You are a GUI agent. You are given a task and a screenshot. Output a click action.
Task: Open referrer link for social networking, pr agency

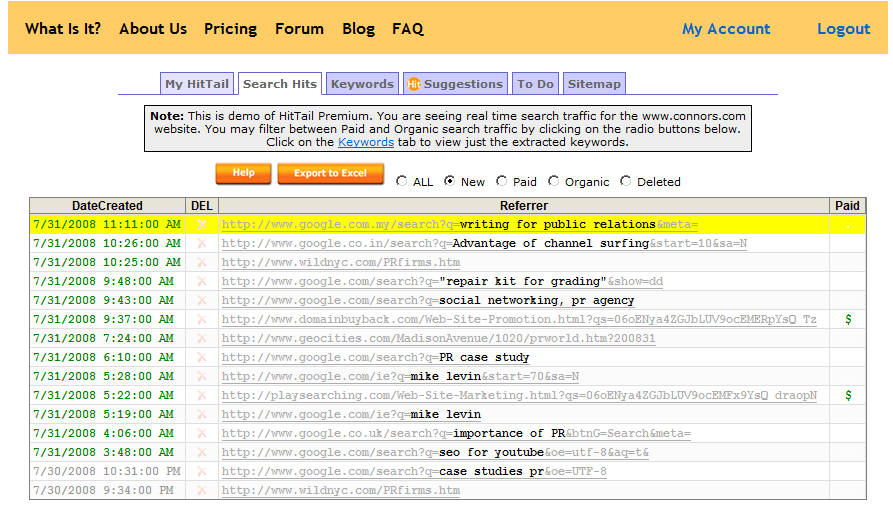click(428, 300)
